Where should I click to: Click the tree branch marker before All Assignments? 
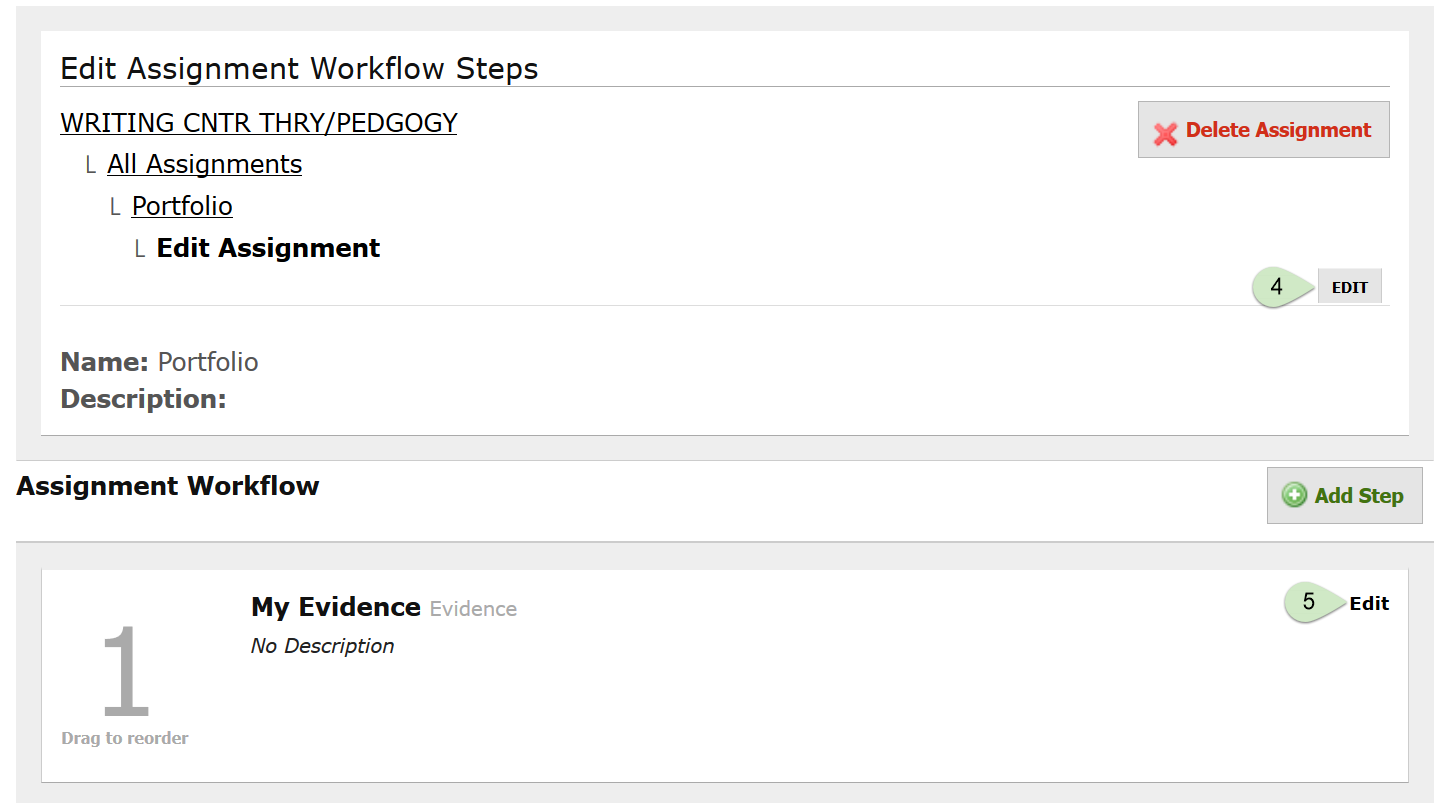[x=91, y=166]
